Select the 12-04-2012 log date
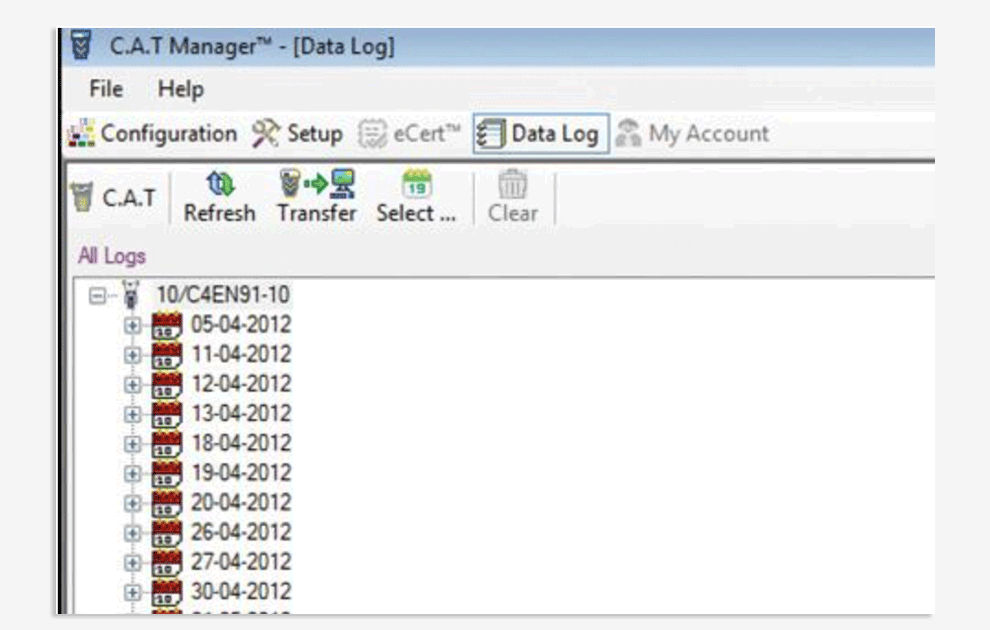 click(x=241, y=384)
